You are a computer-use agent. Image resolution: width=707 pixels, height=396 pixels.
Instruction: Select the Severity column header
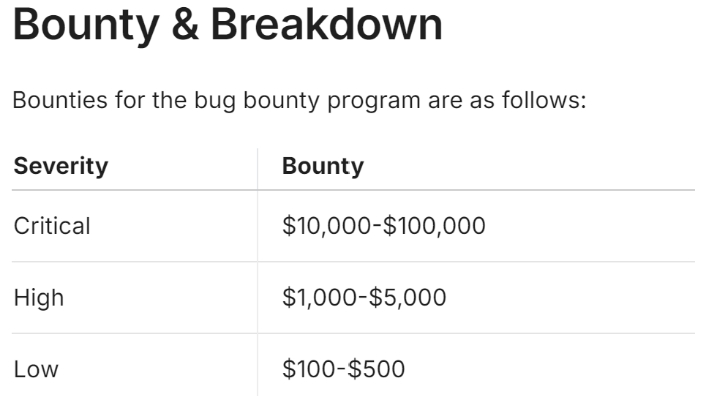[x=61, y=166]
